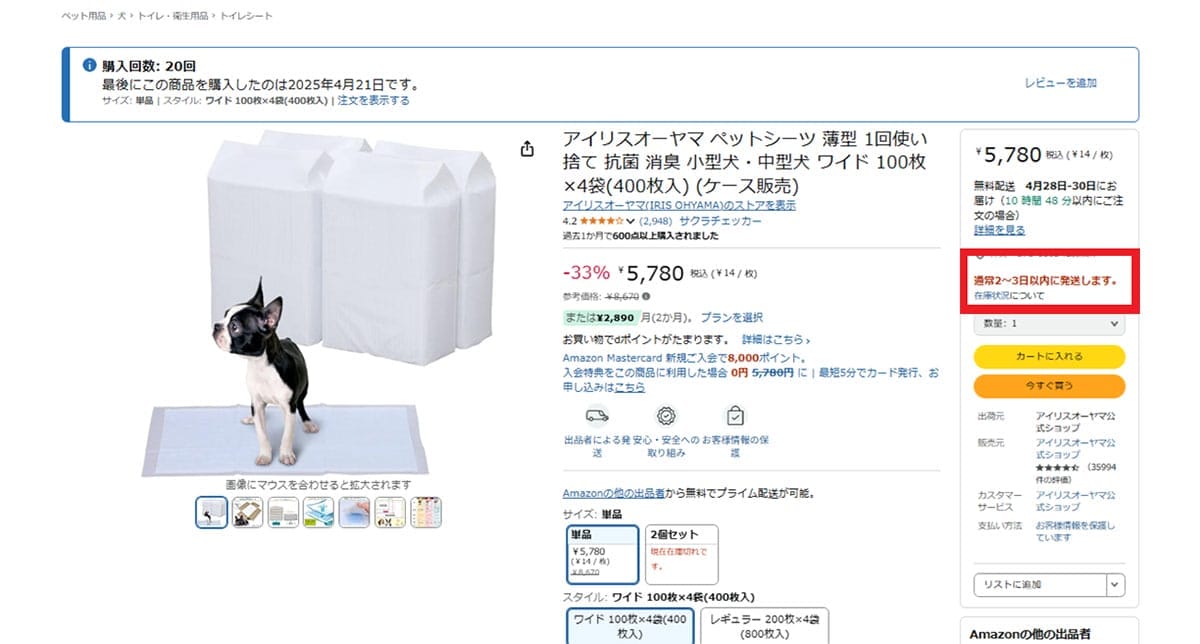Screen dimensions: 1200x644
Task: Choose the 単品 size option
Action: [x=603, y=554]
